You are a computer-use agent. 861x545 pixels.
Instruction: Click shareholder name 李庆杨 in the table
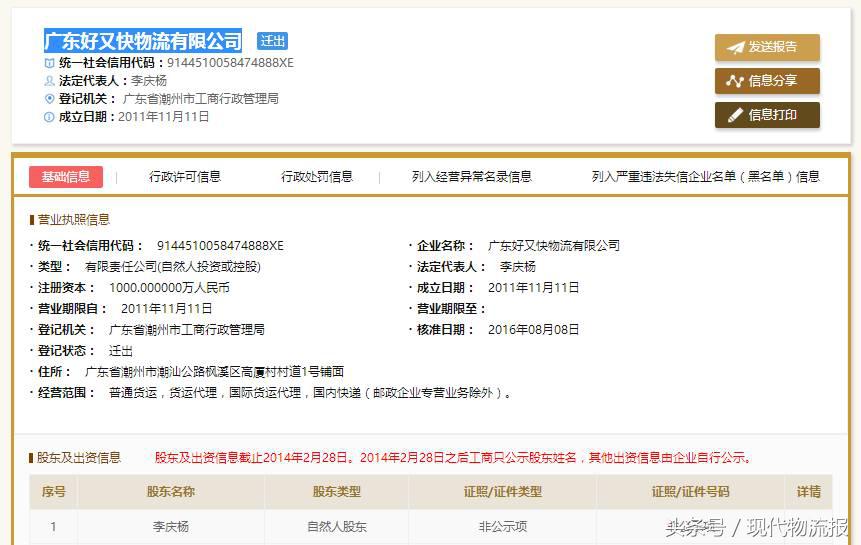coord(171,527)
